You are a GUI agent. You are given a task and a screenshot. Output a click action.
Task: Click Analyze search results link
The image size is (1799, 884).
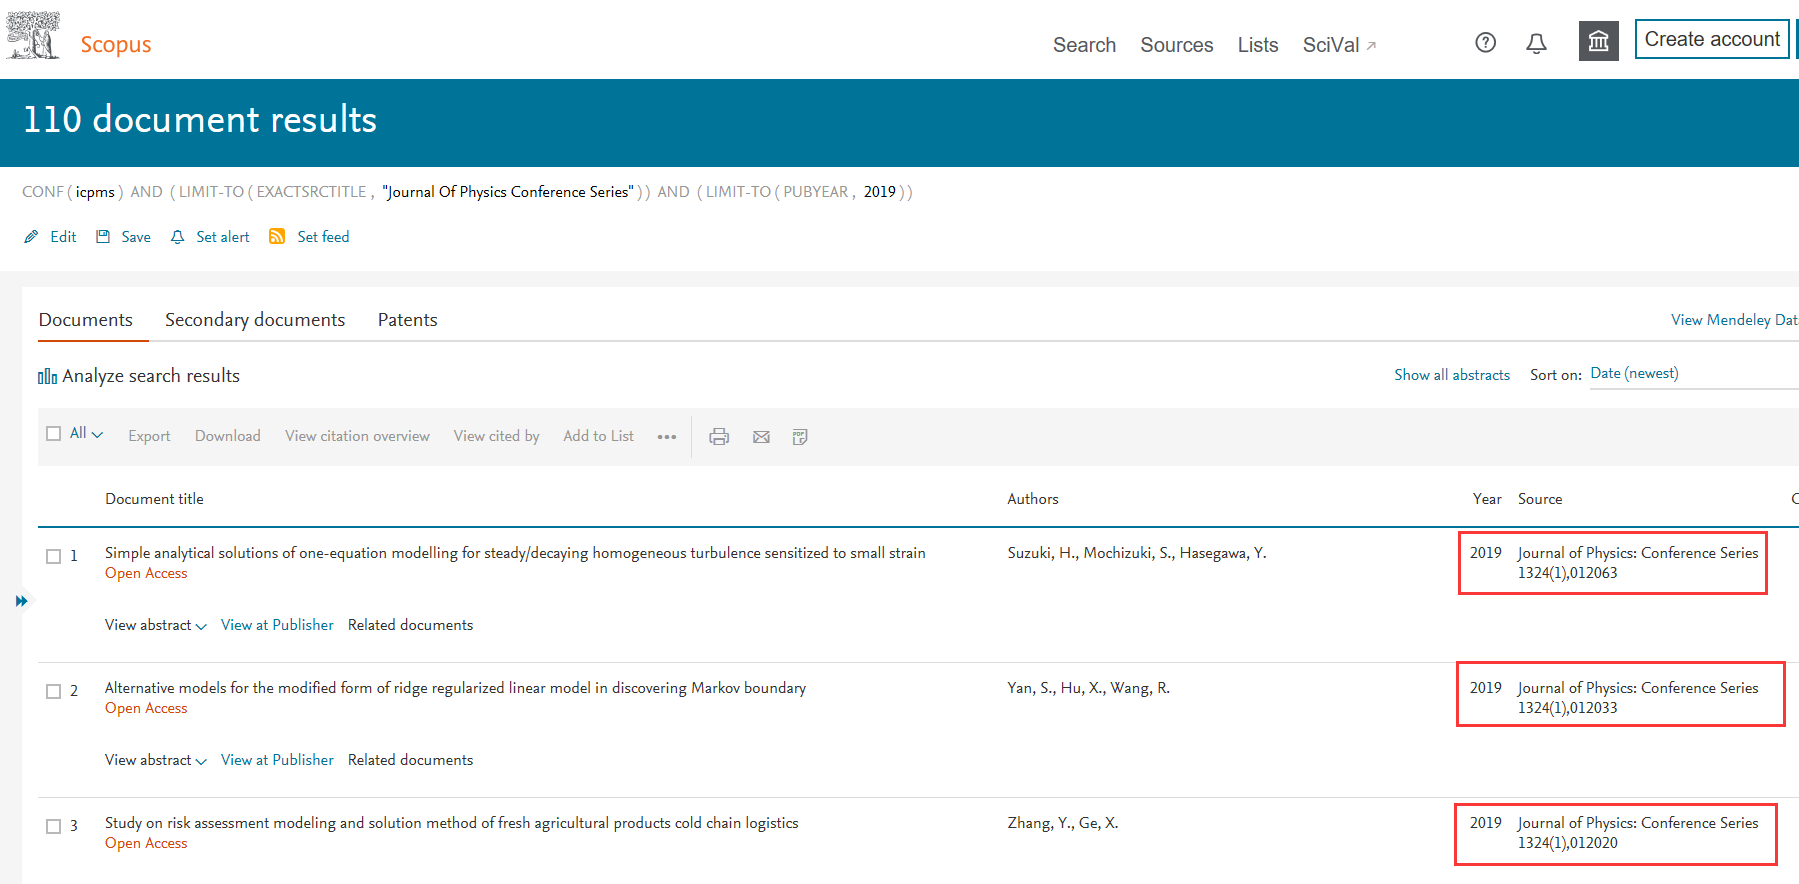[151, 376]
